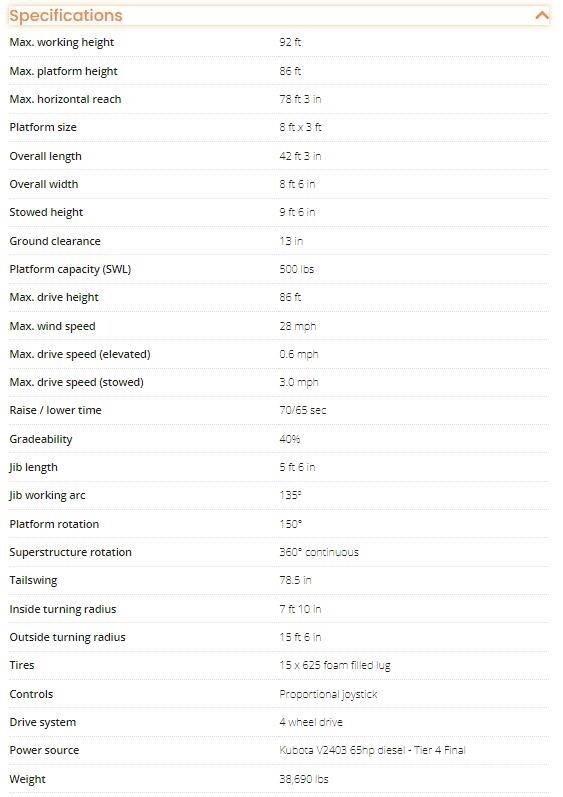The image size is (563, 797).
Task: Collapse the Specifications section chevron
Action: pos(542,16)
